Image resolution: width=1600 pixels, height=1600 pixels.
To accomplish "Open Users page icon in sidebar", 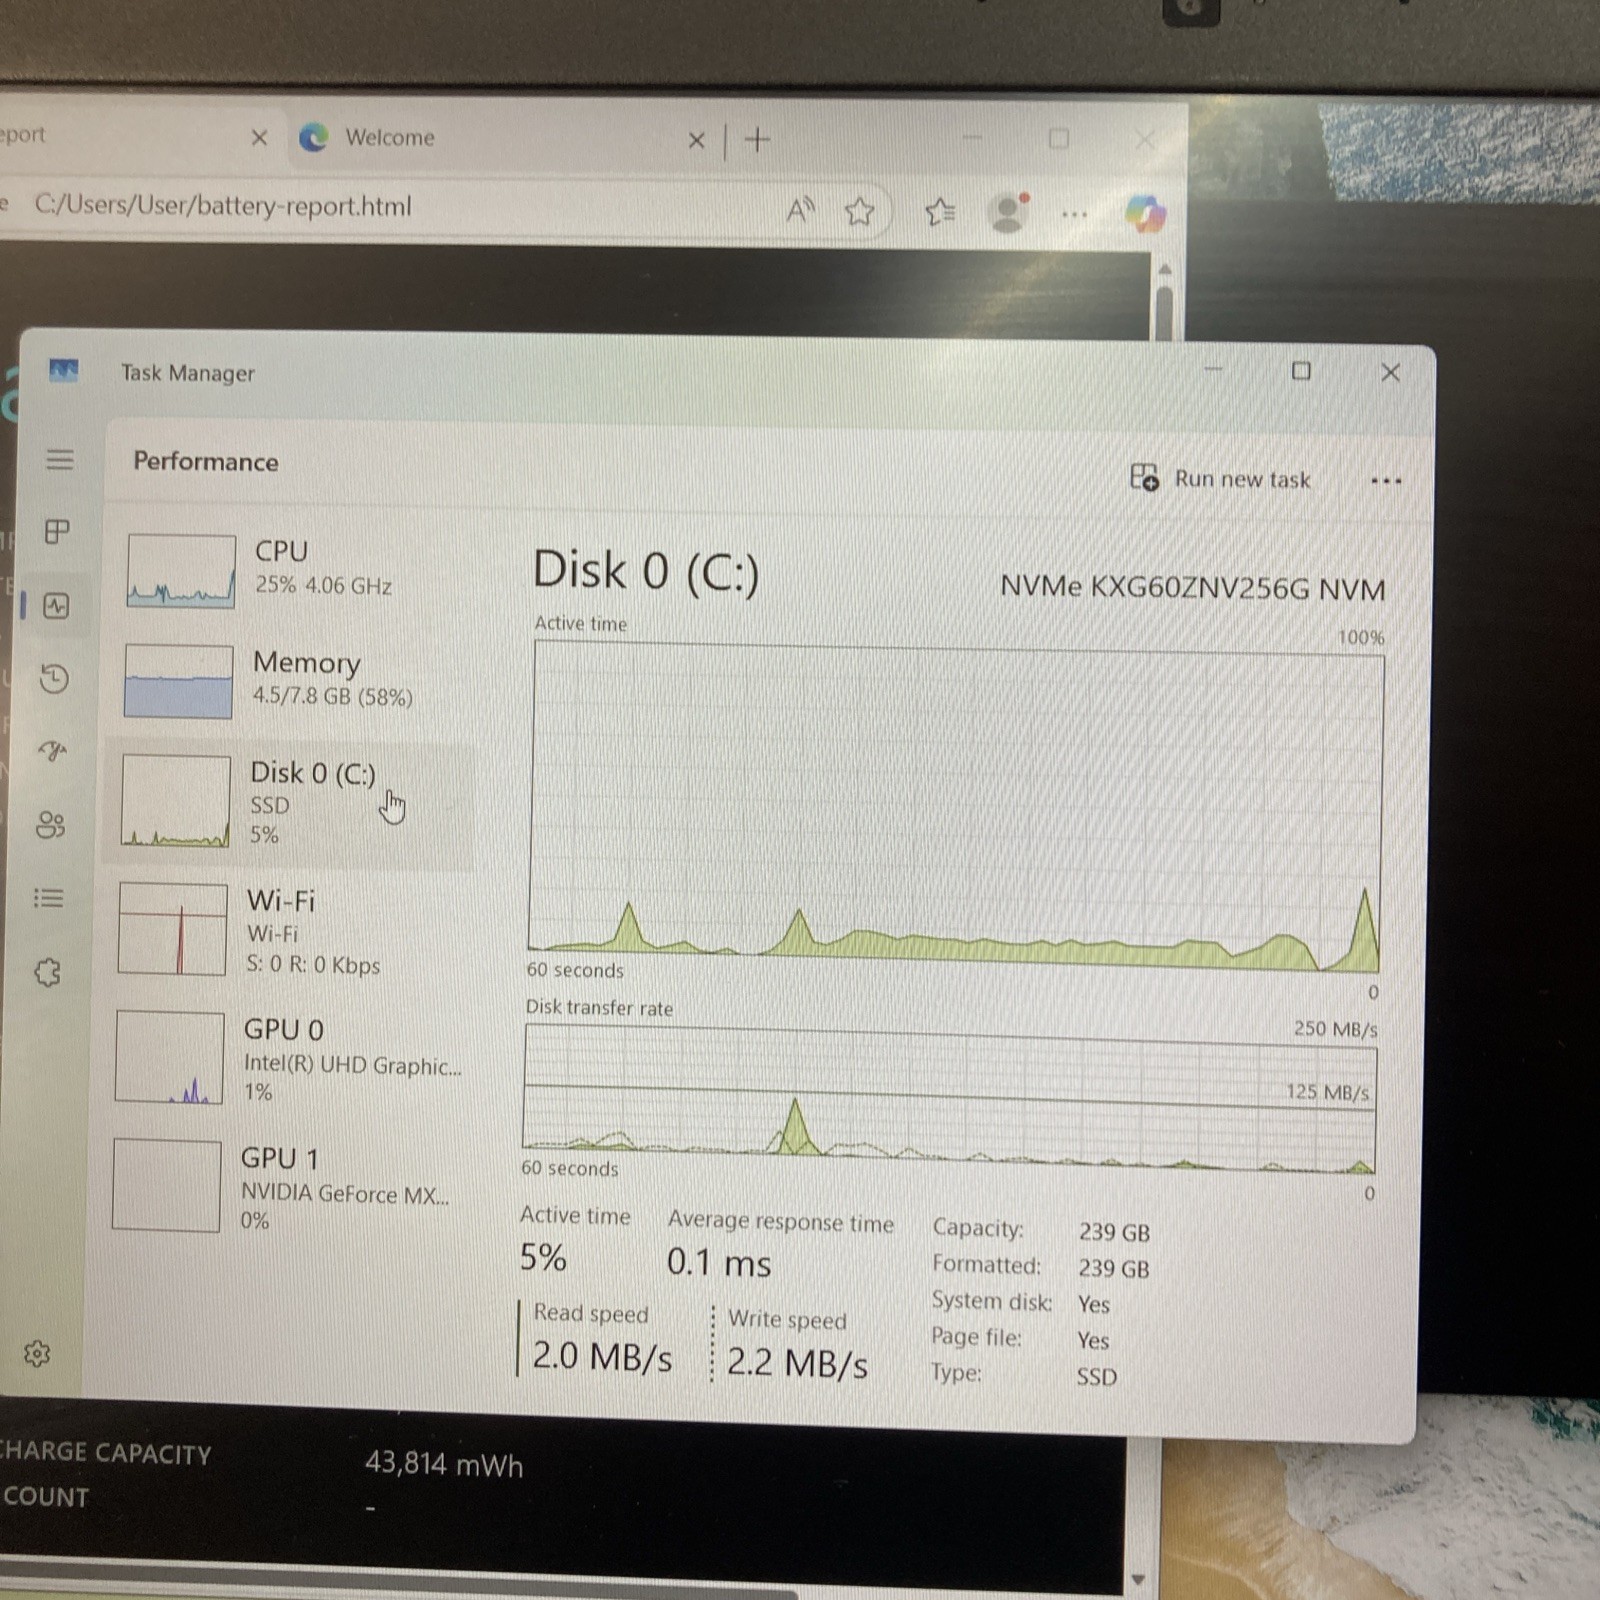I will click(51, 824).
